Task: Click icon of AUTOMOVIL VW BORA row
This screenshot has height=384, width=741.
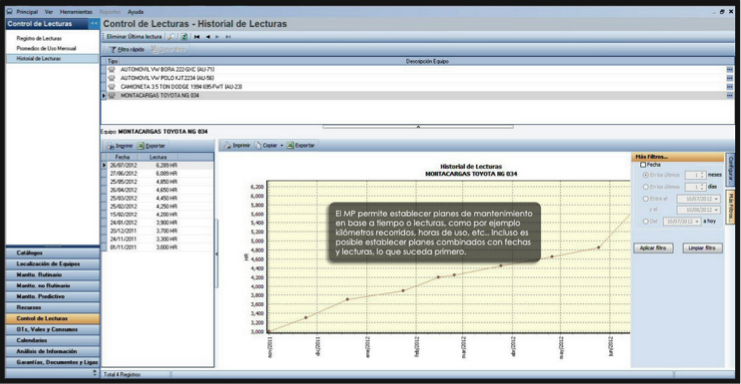Action: point(112,69)
